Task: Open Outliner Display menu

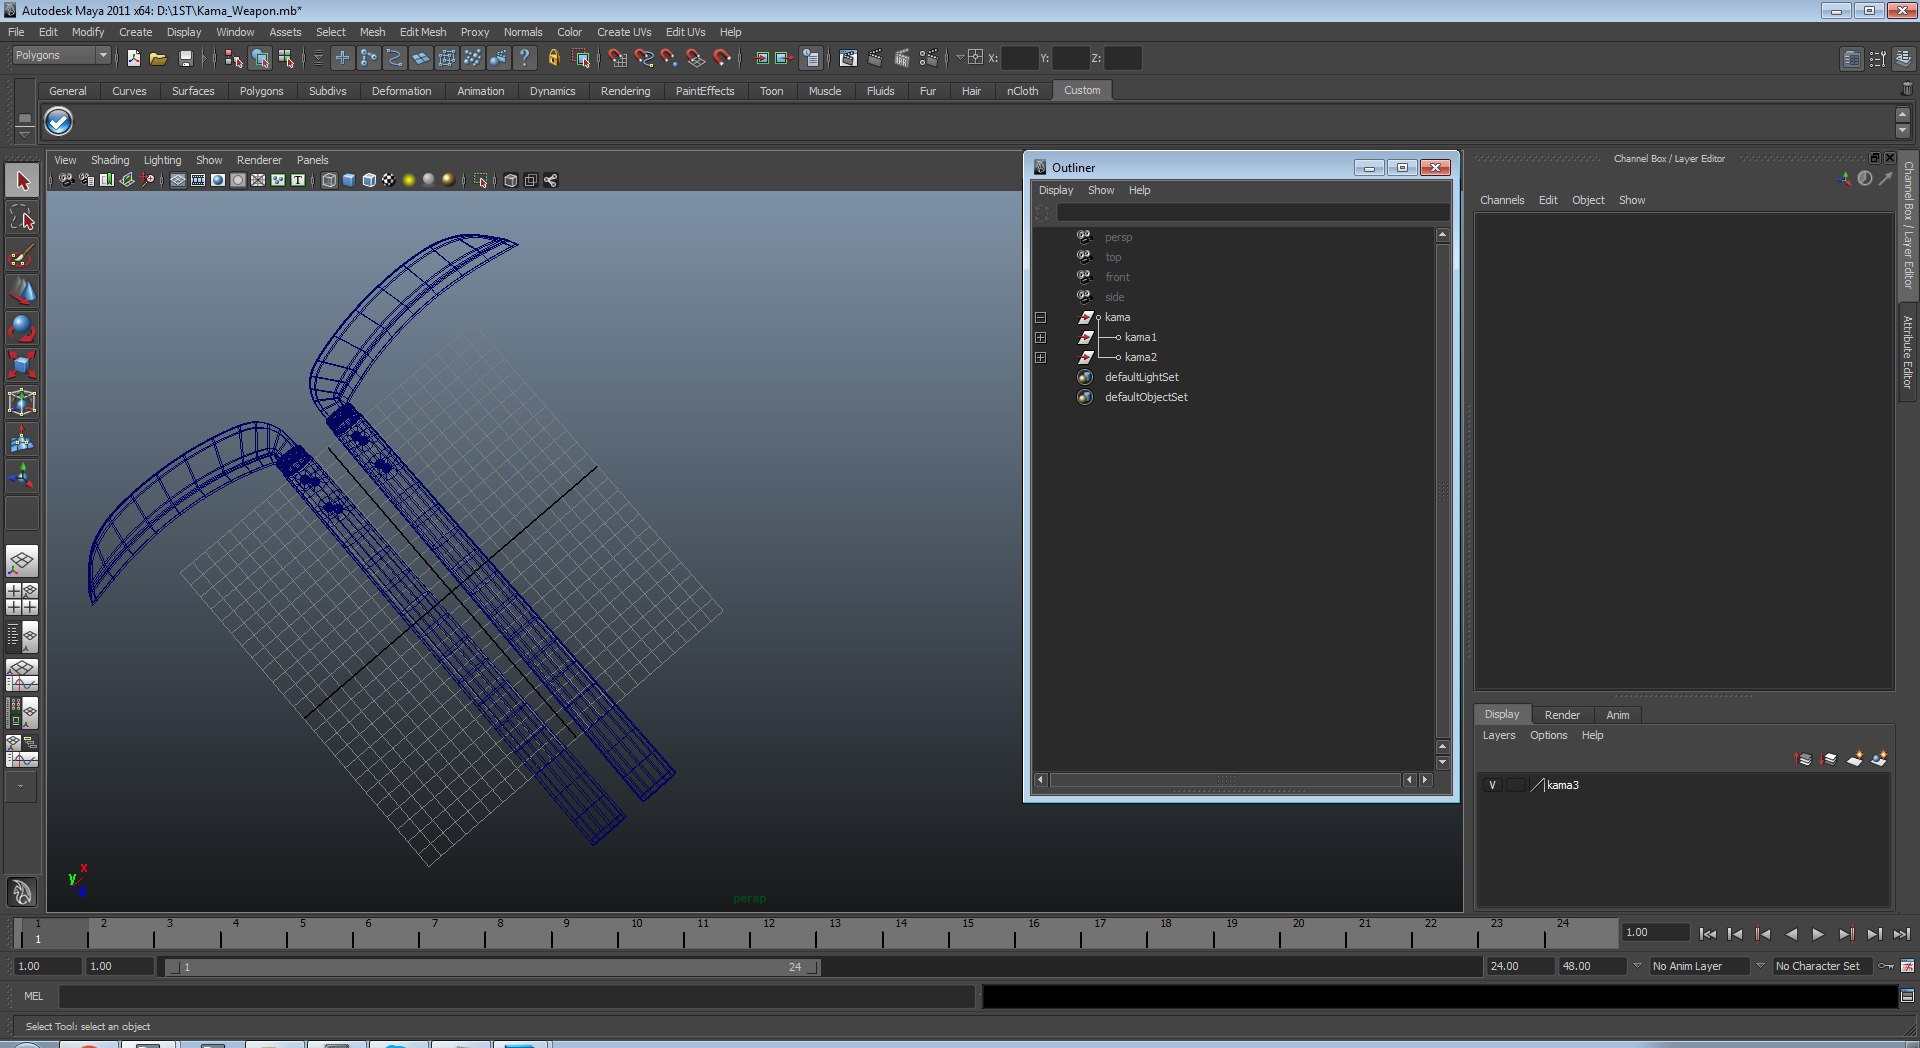Action: pos(1055,190)
